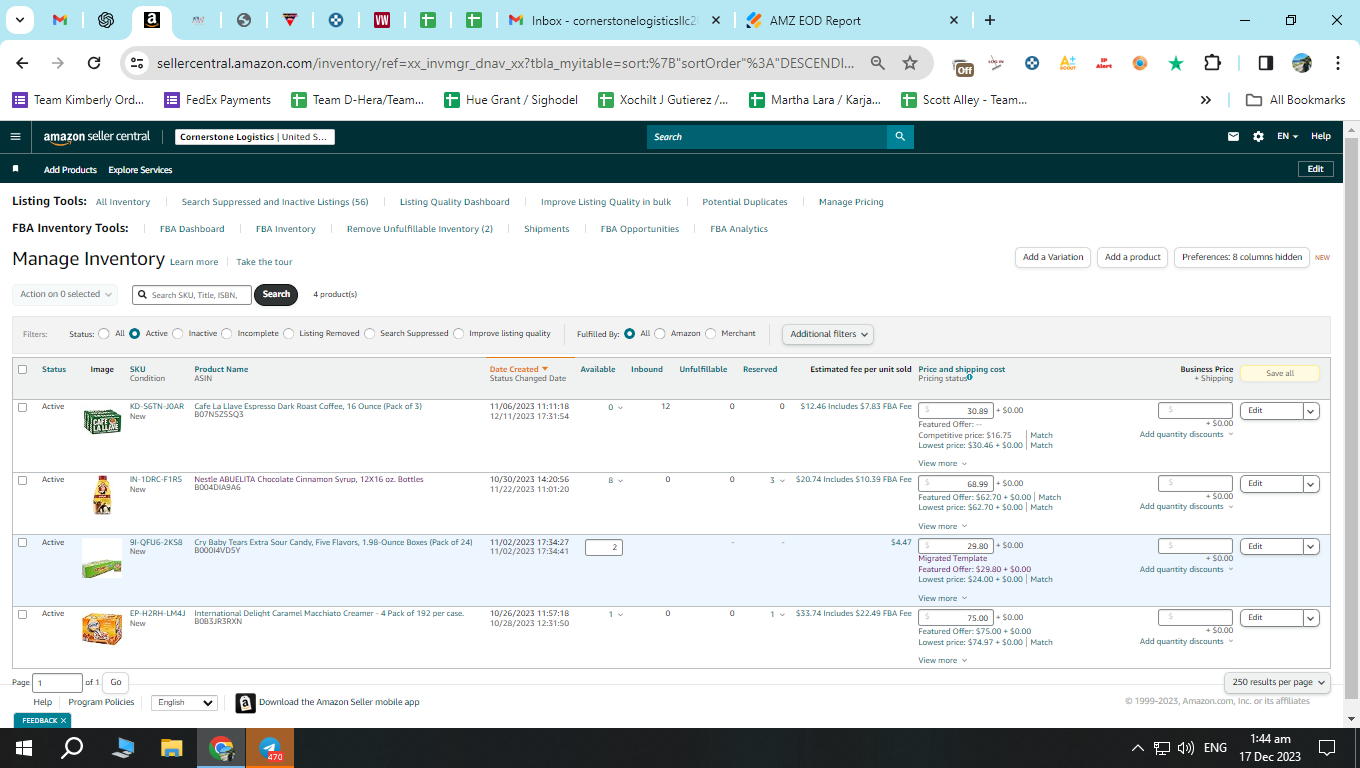This screenshot has width=1360, height=768.
Task: Expand View more for Cafe La Llave pricing
Action: coord(942,464)
